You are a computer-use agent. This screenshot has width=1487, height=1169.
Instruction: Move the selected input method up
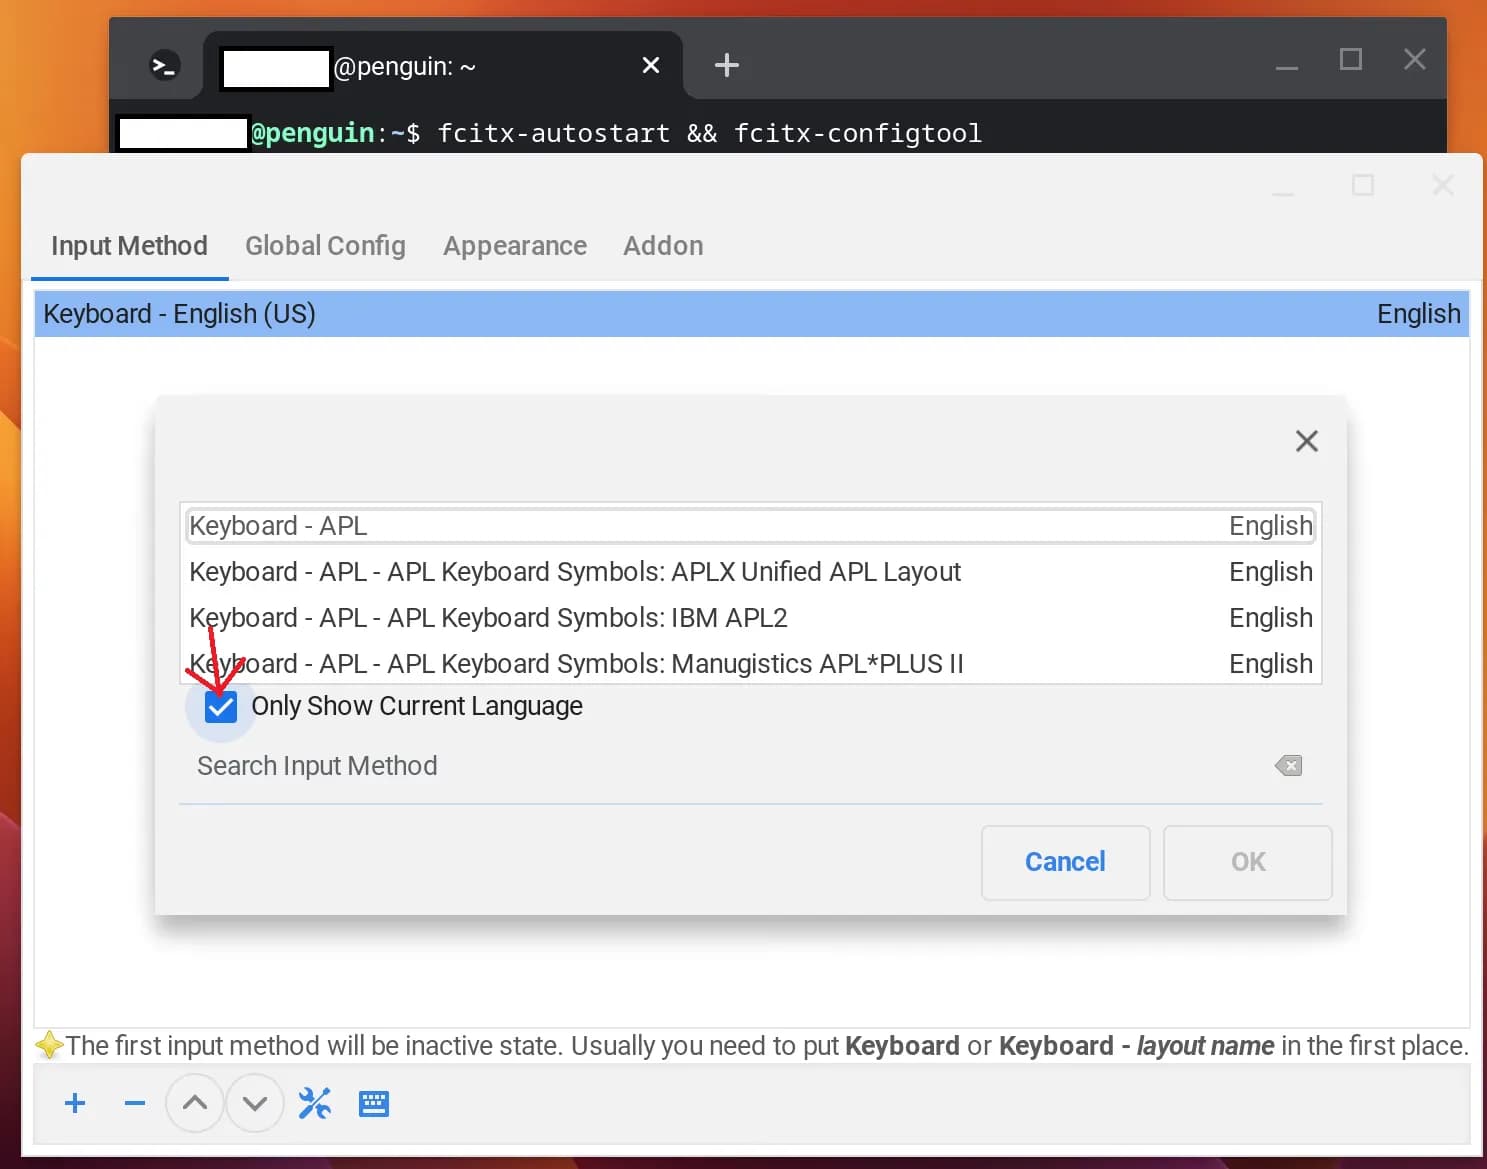[x=194, y=1103]
